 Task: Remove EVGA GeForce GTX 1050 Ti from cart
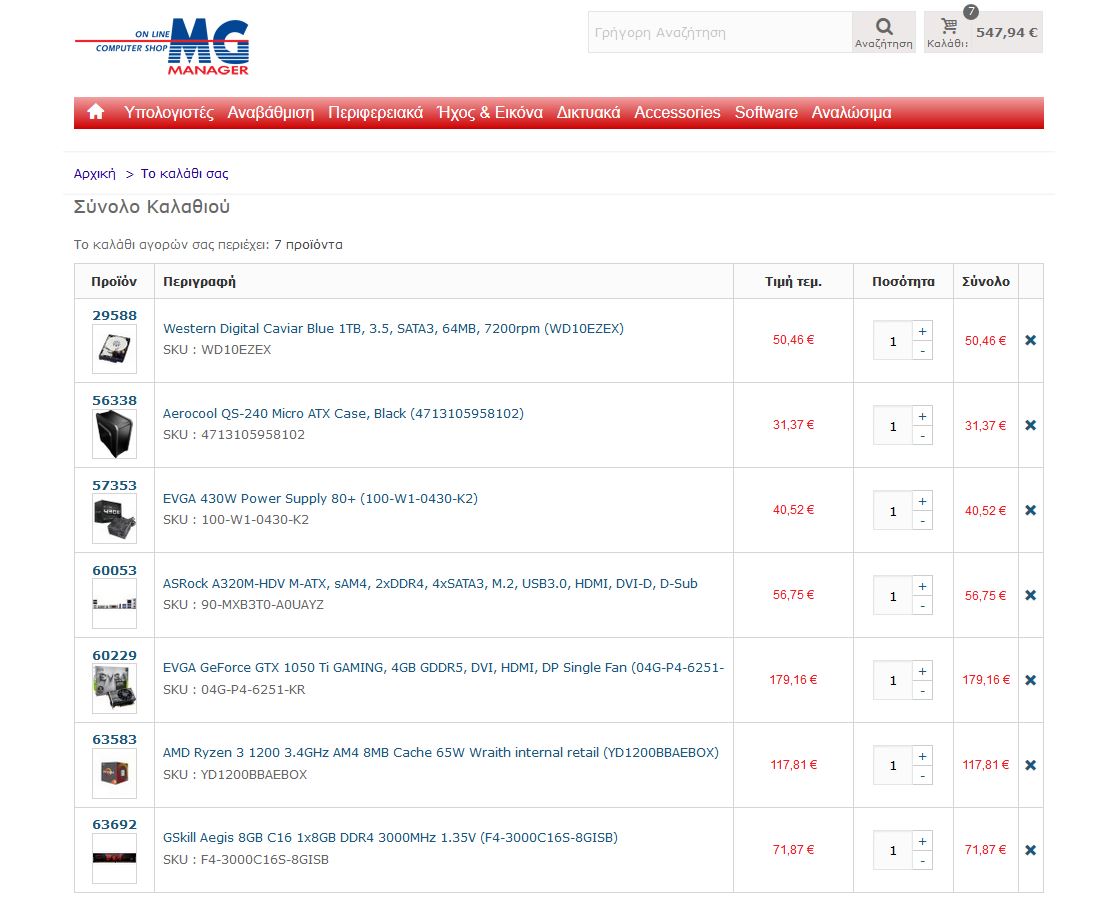pyautogui.click(x=1030, y=680)
